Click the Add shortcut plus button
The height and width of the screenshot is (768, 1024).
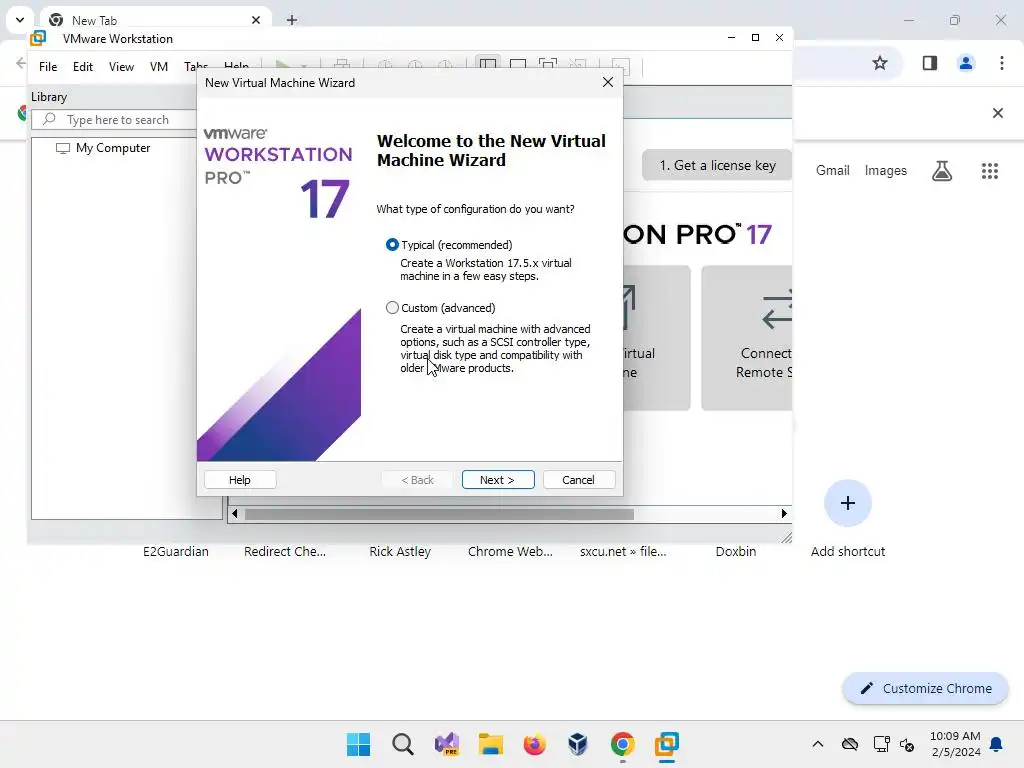click(848, 503)
